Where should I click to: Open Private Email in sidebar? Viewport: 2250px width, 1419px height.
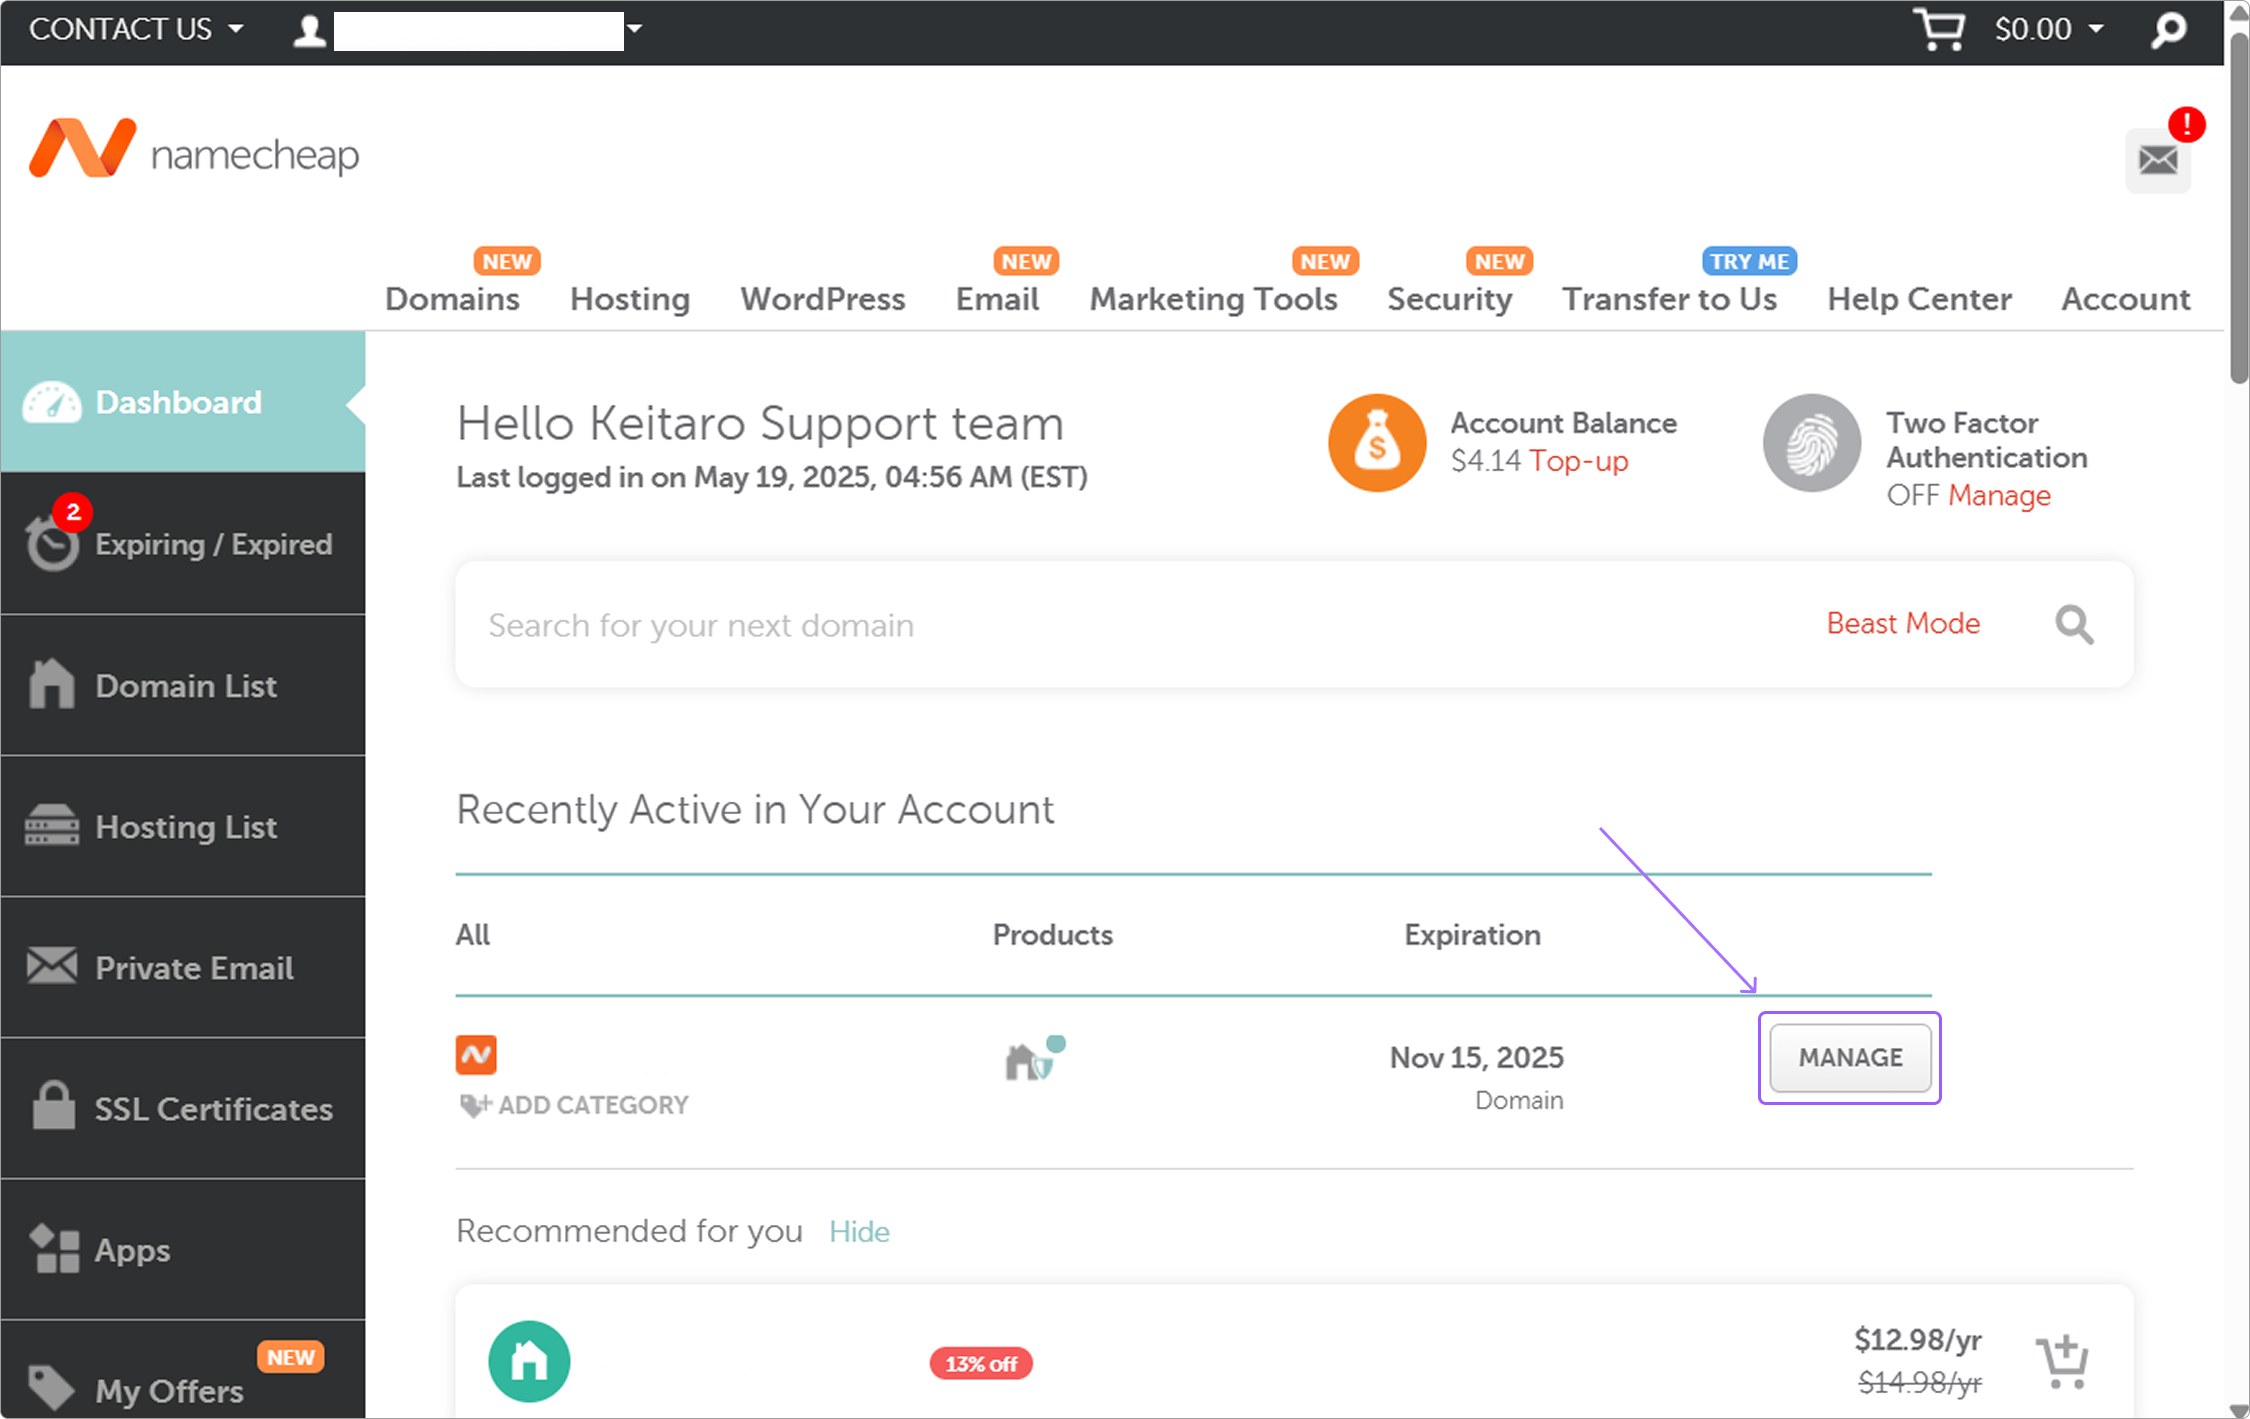tap(183, 968)
